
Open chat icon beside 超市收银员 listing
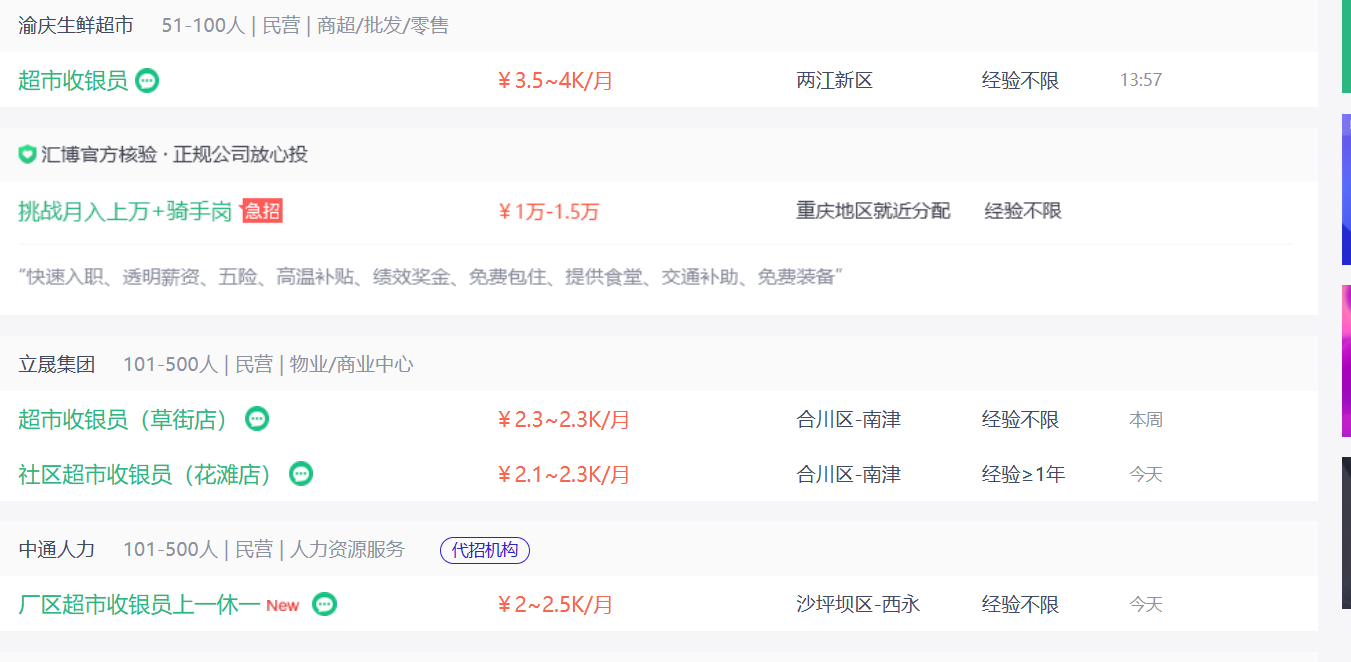click(x=147, y=80)
